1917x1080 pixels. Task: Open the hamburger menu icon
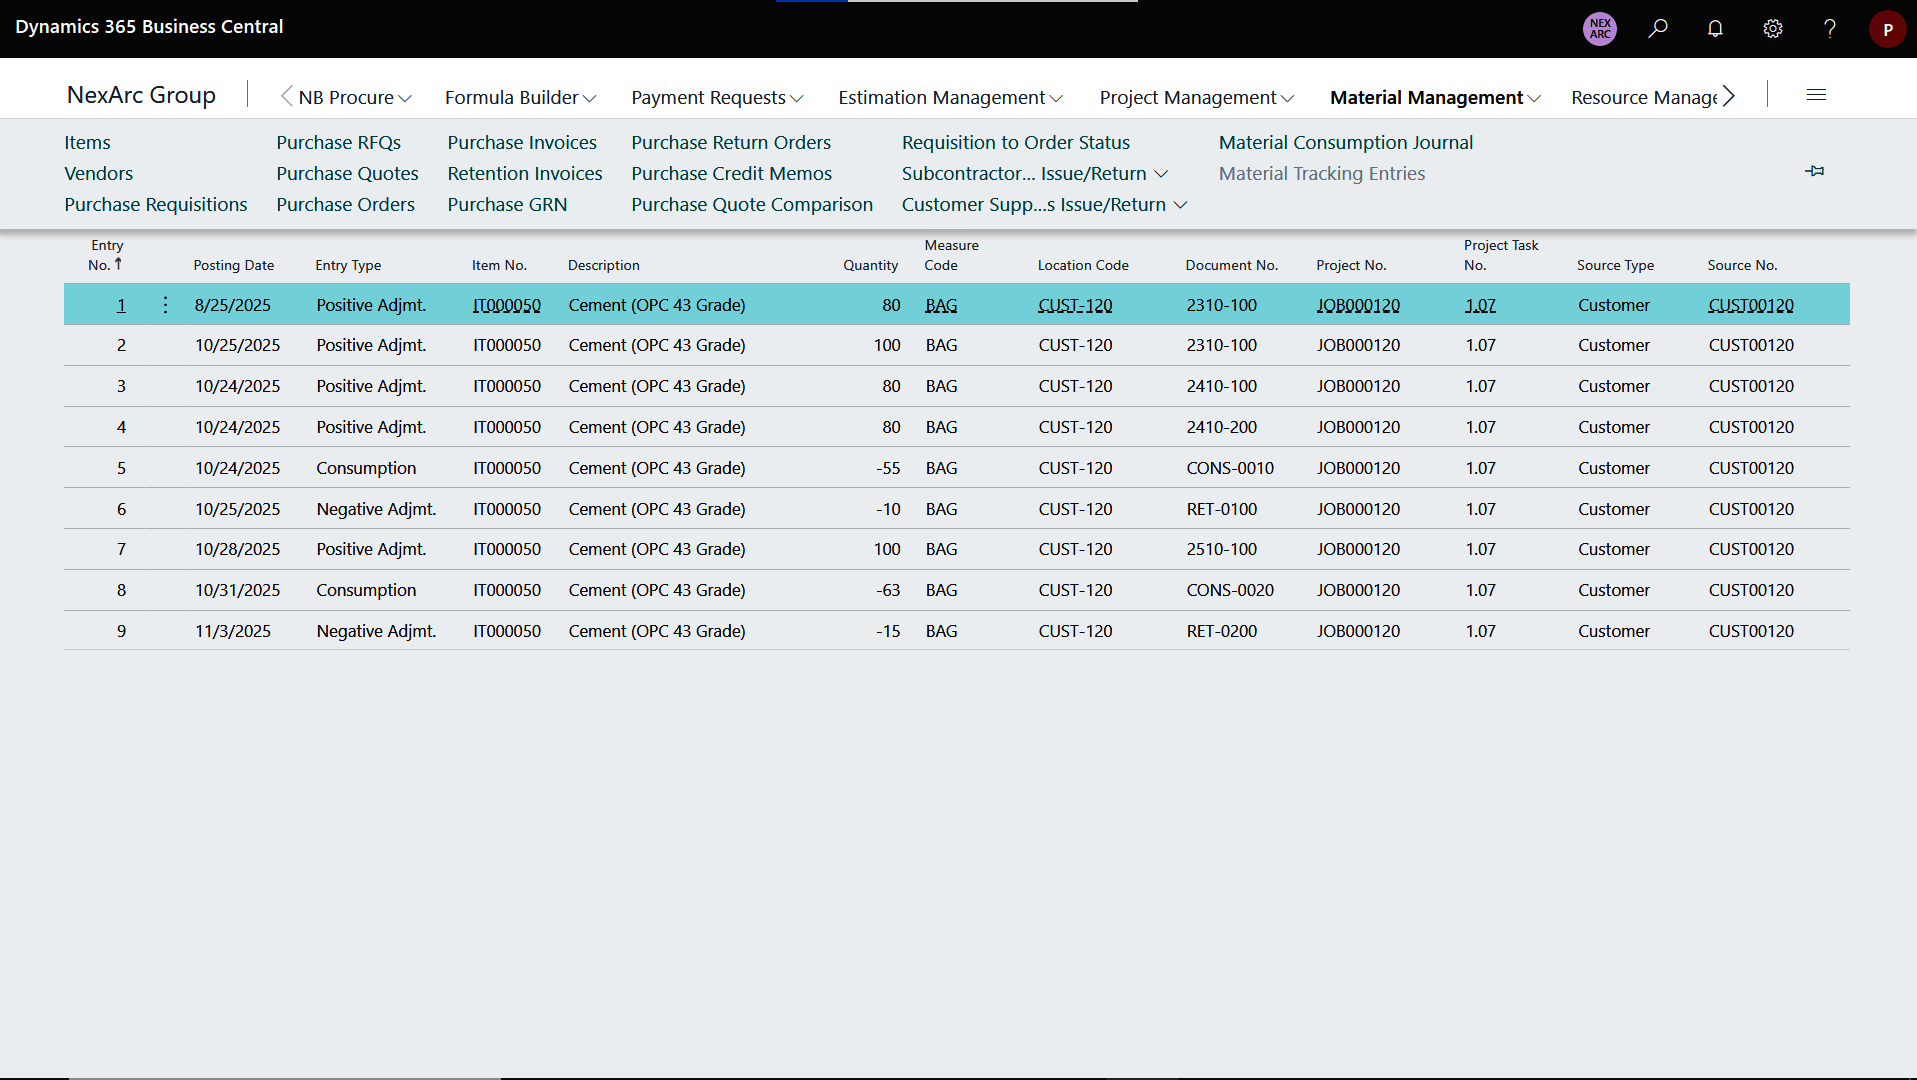click(x=1816, y=95)
